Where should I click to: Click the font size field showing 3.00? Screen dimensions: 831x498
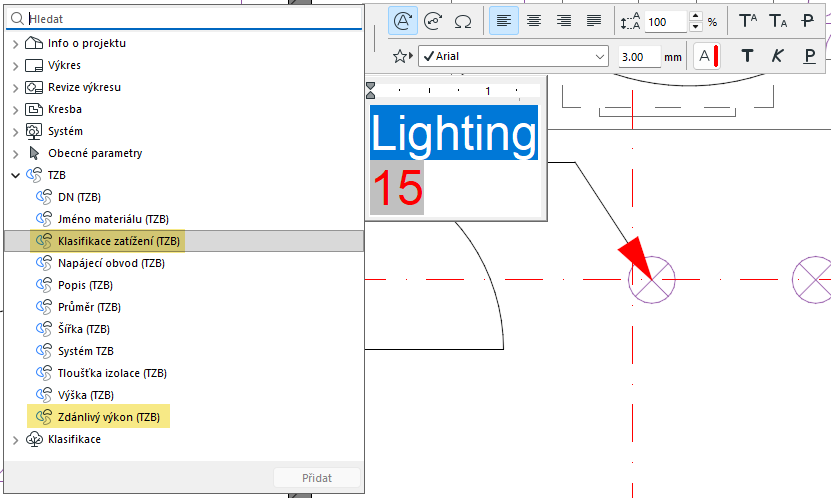tap(640, 57)
